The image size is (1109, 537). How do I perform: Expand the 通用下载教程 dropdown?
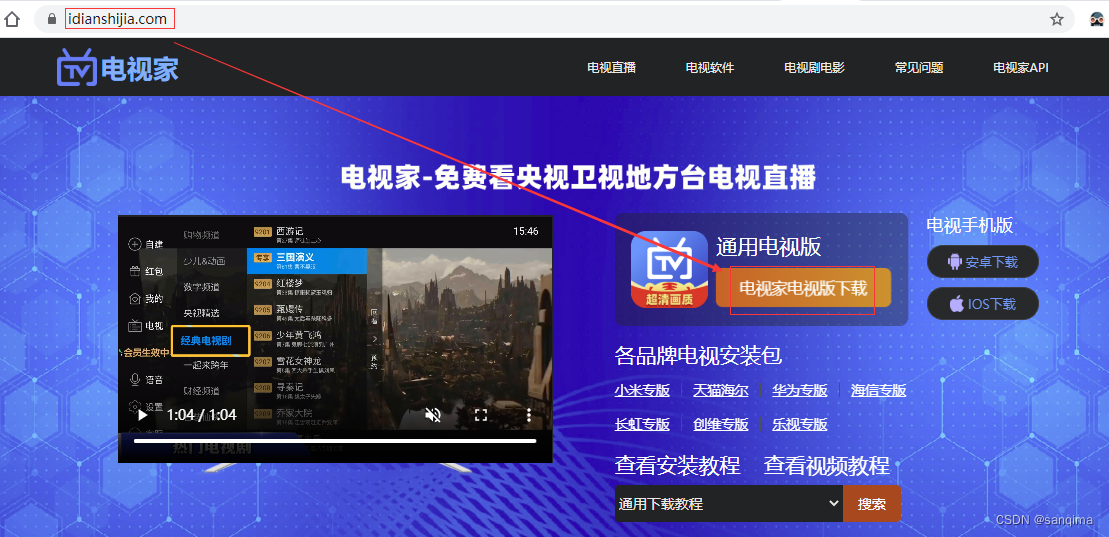pos(729,504)
